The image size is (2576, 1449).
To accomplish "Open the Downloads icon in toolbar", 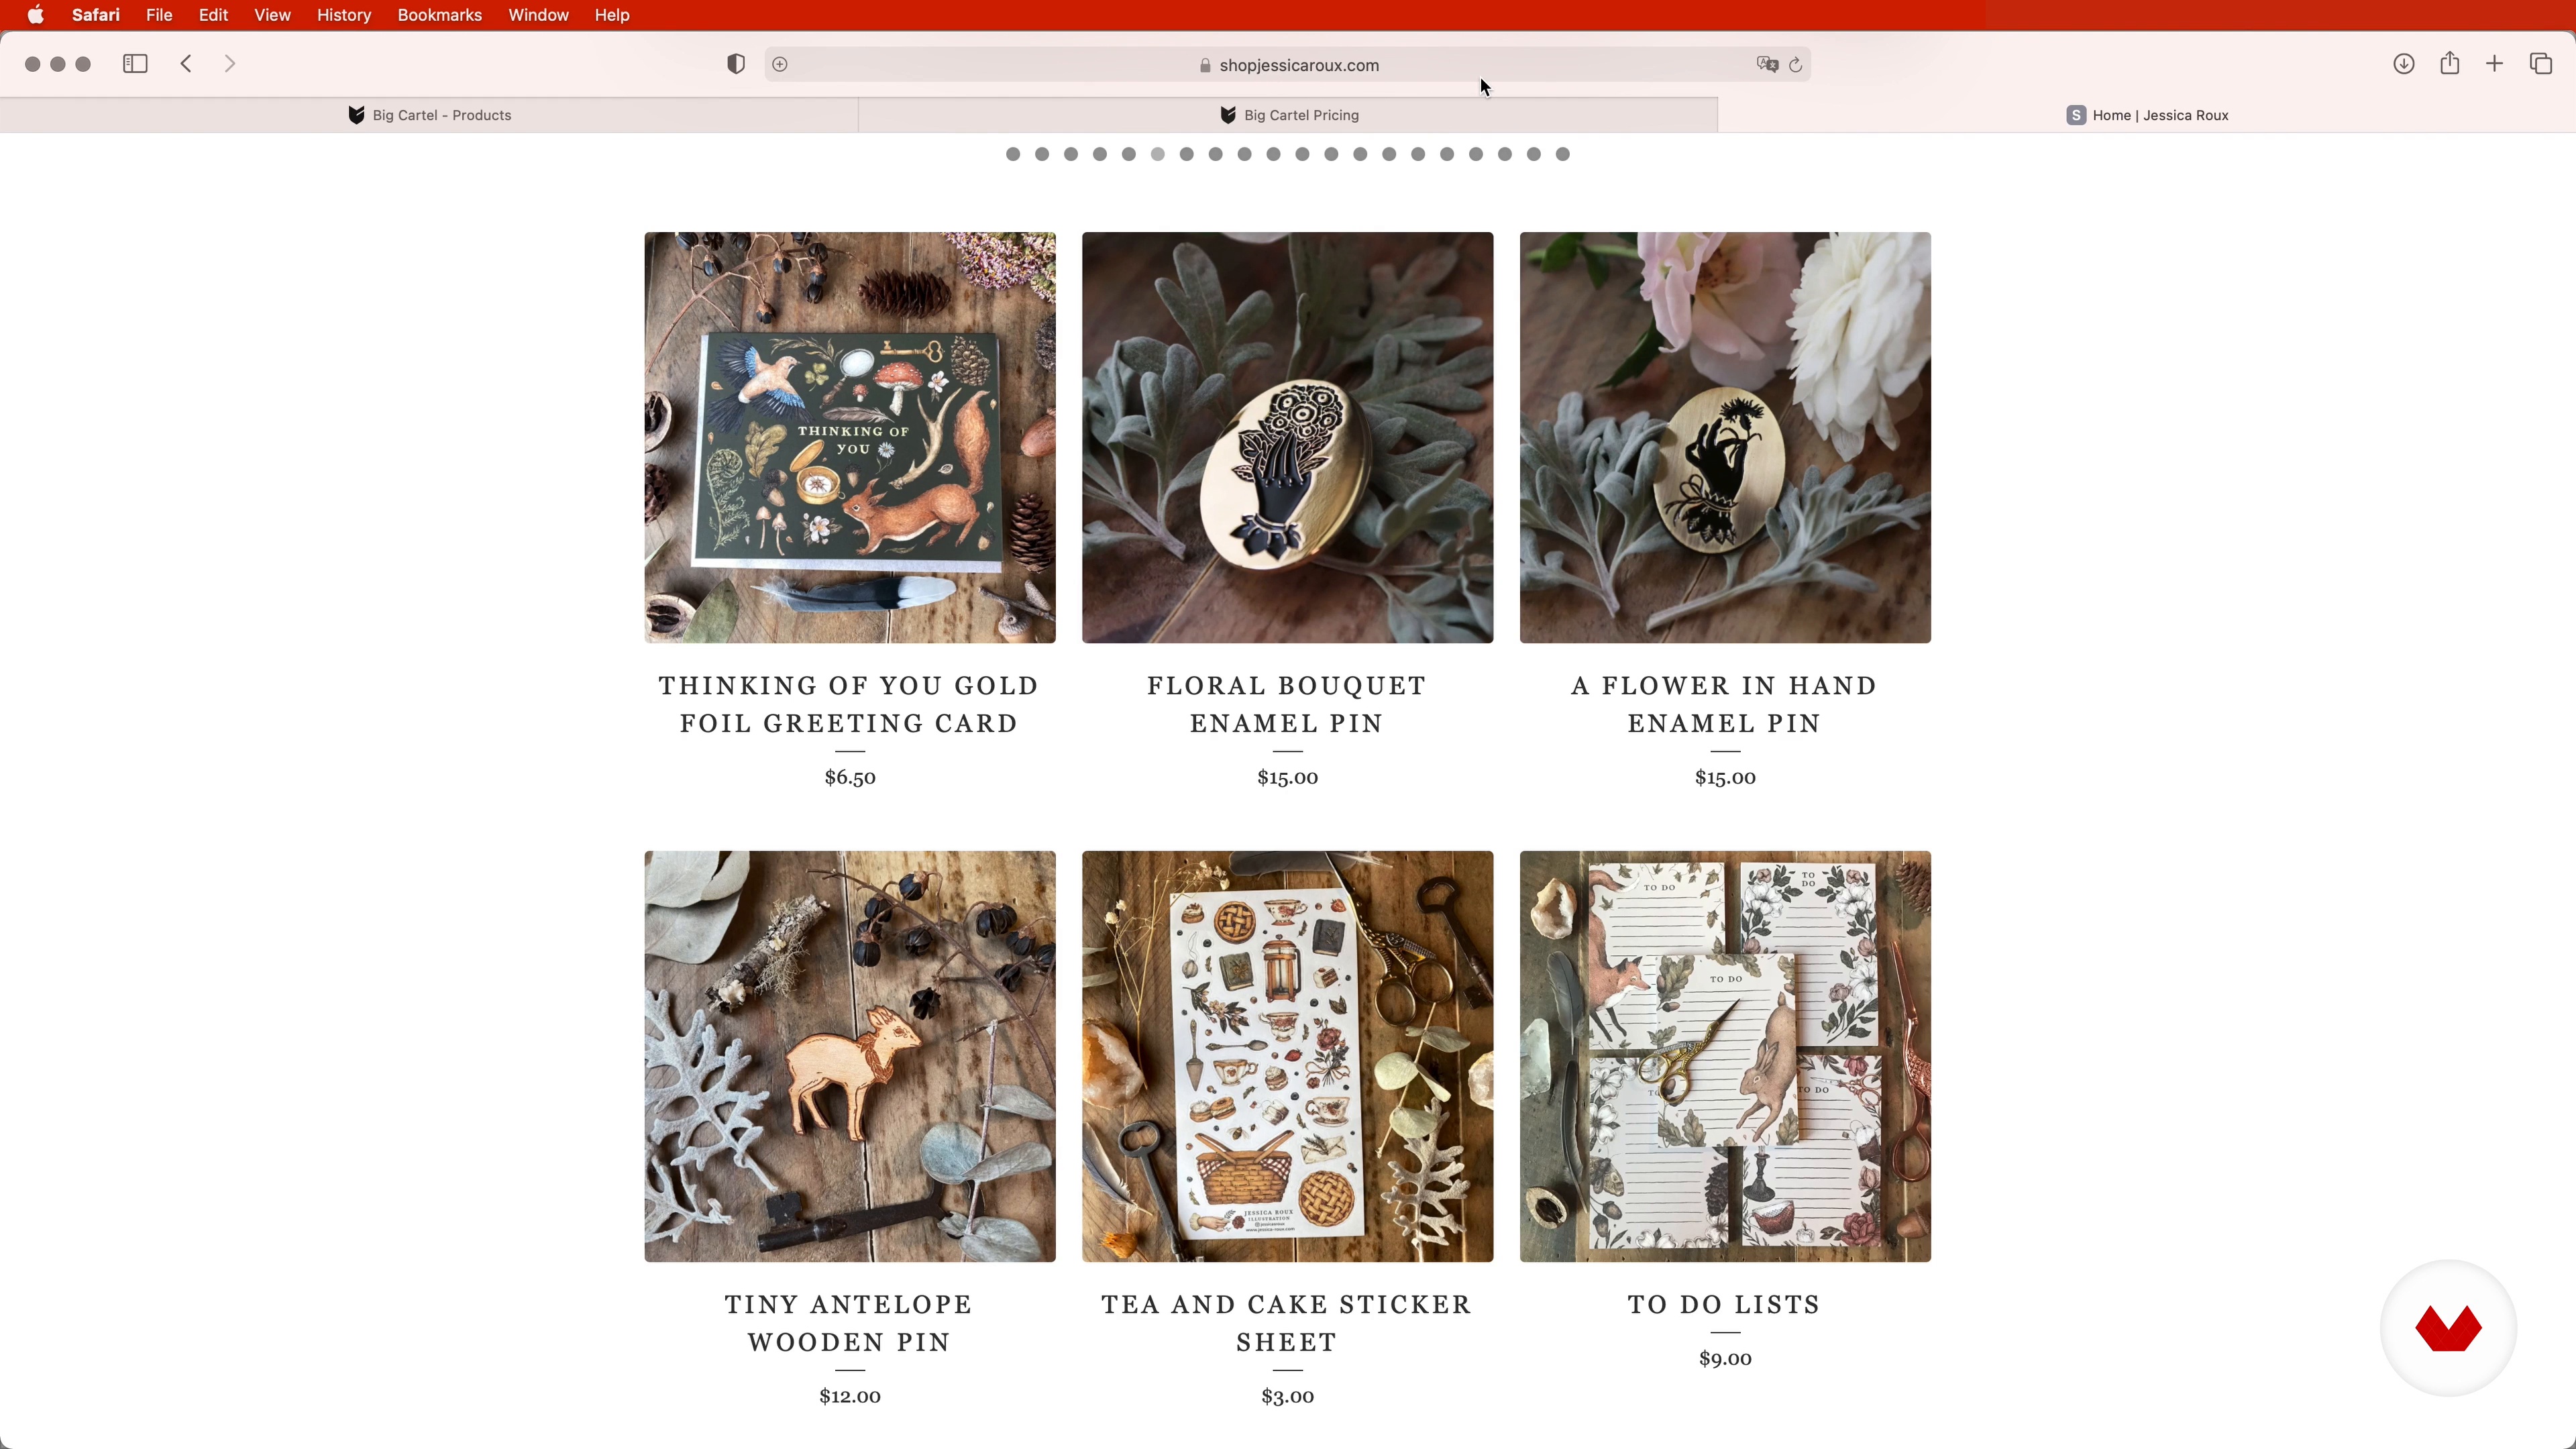I will 2404,64.
